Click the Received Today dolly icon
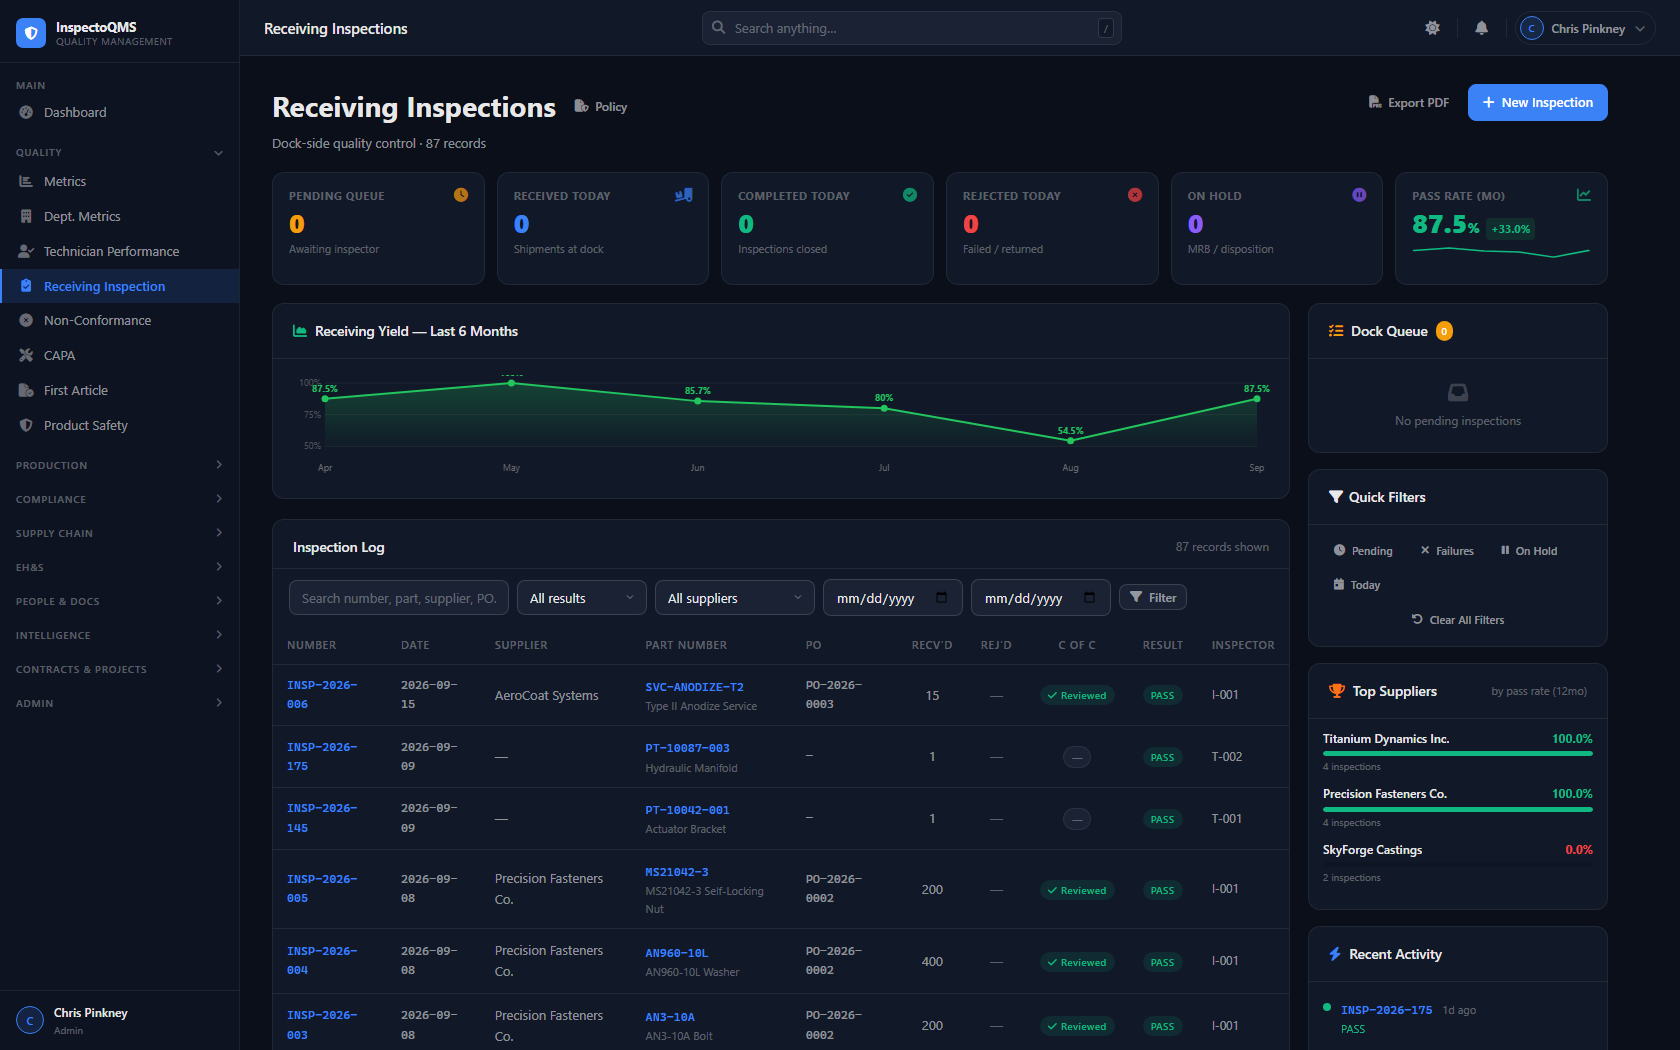Image resolution: width=1680 pixels, height=1050 pixels. (x=684, y=195)
